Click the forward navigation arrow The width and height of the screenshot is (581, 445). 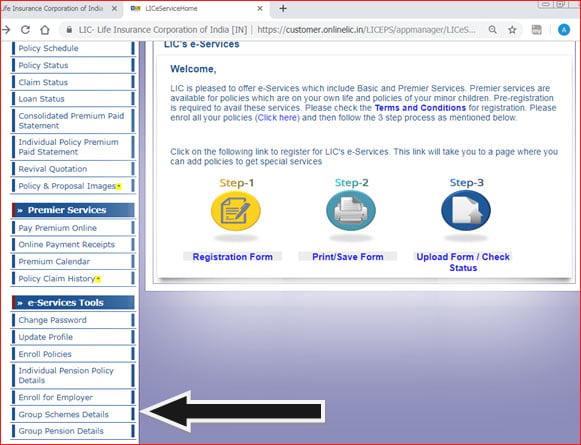point(6,30)
